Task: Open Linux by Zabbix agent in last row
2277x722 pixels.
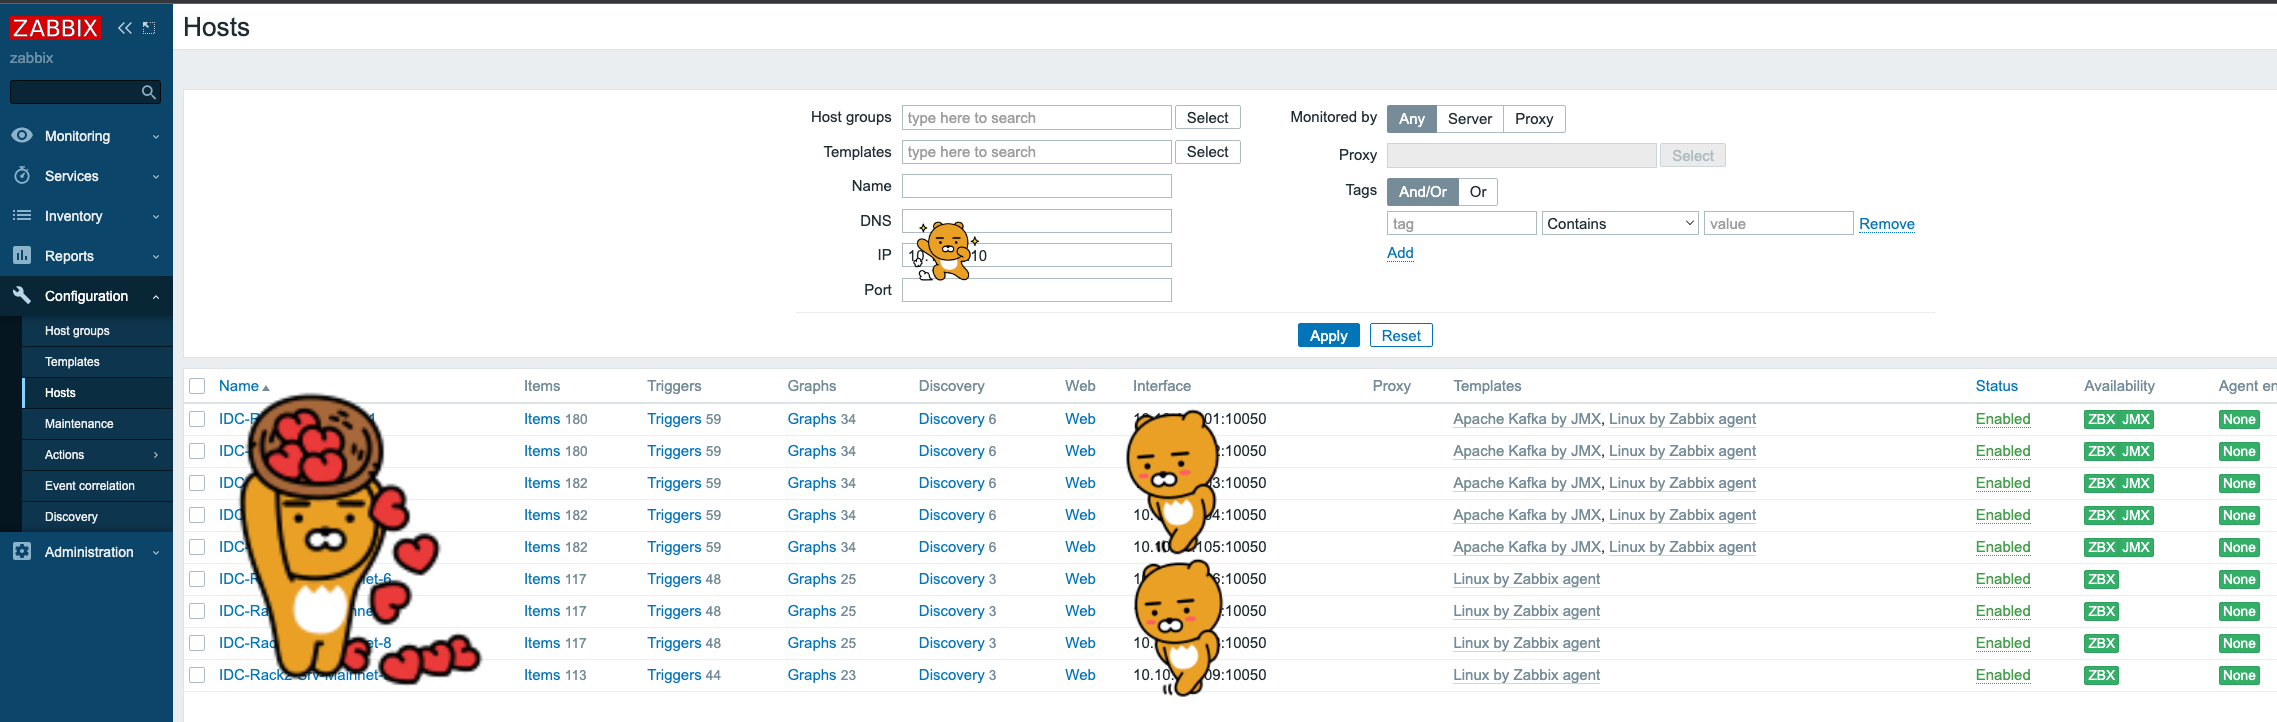Action: [x=1526, y=675]
